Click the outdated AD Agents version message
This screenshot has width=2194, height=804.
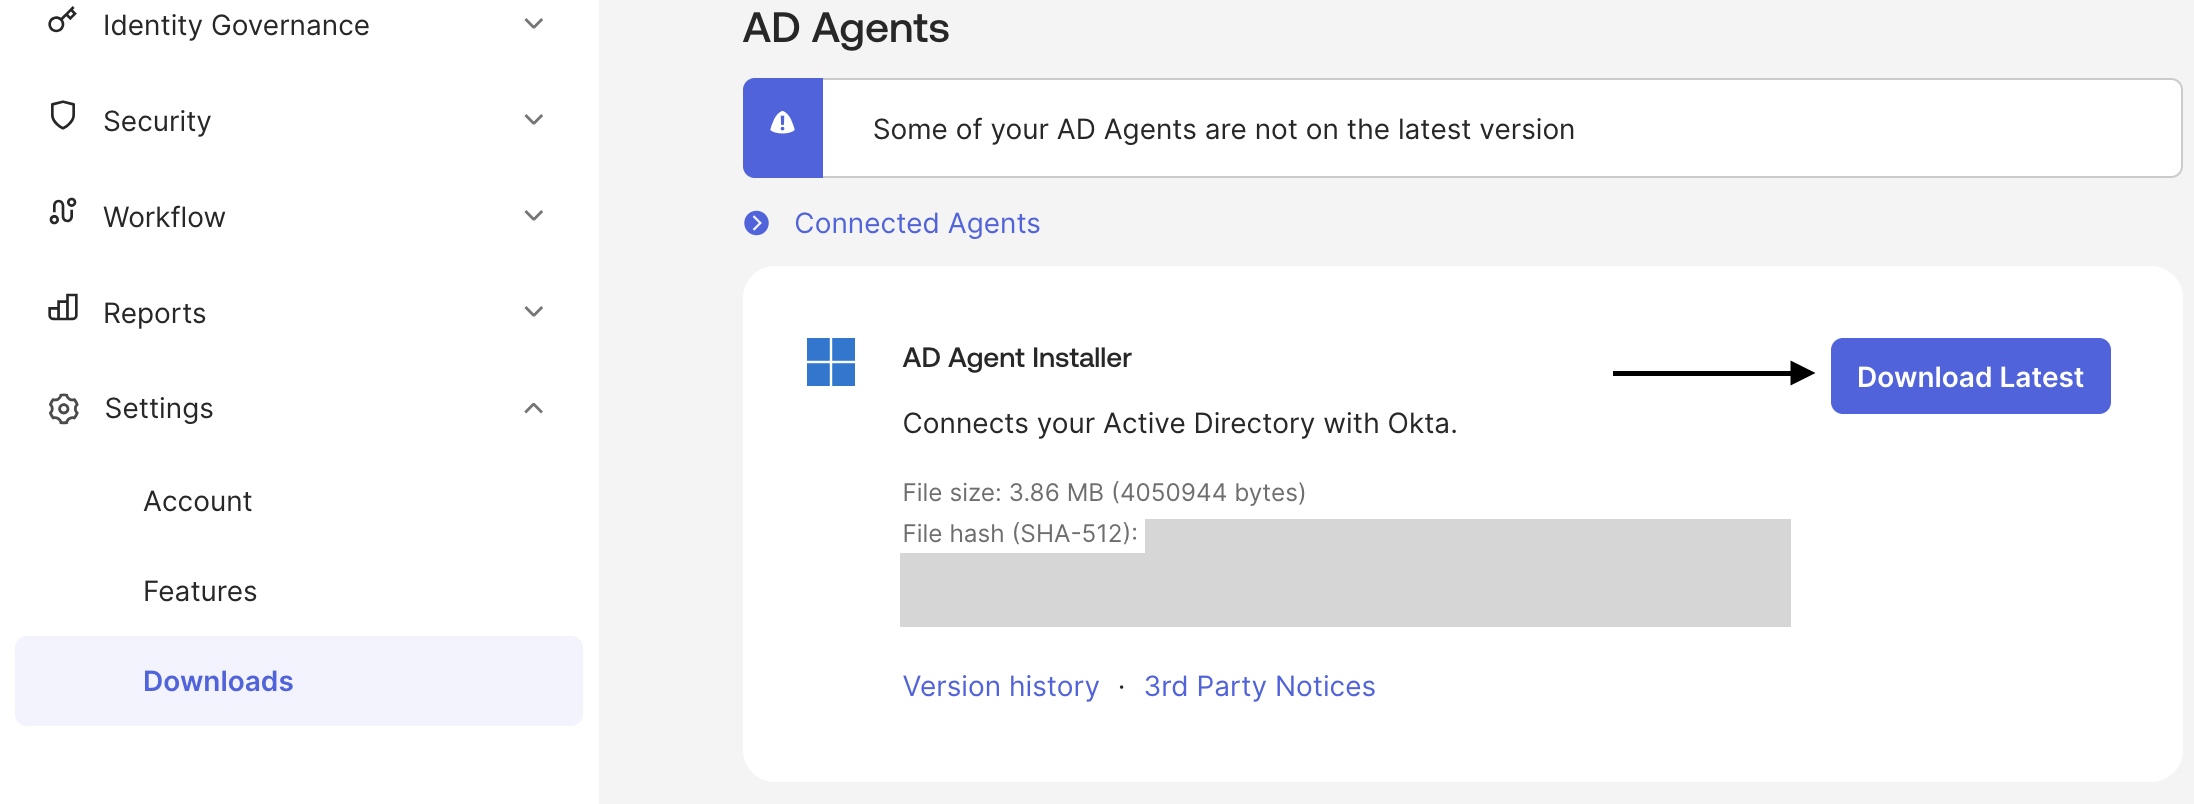pyautogui.click(x=1224, y=129)
